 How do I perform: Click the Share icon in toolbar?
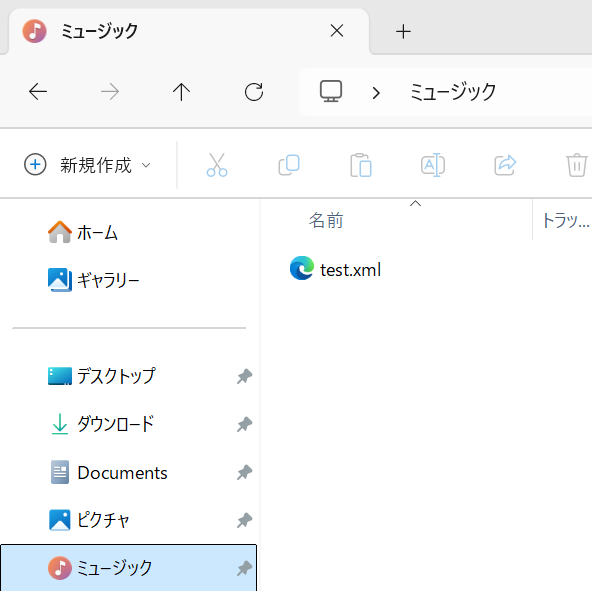pos(505,165)
